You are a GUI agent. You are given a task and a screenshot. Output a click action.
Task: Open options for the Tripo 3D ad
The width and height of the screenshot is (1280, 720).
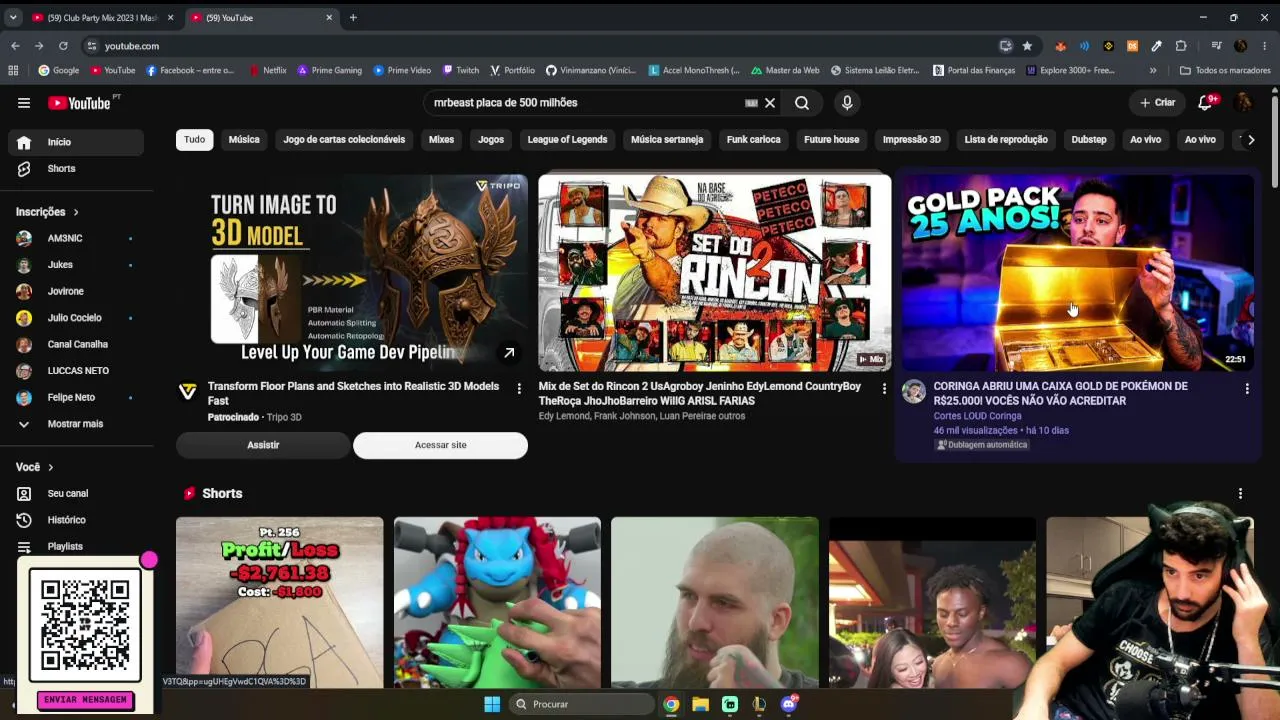(x=519, y=388)
